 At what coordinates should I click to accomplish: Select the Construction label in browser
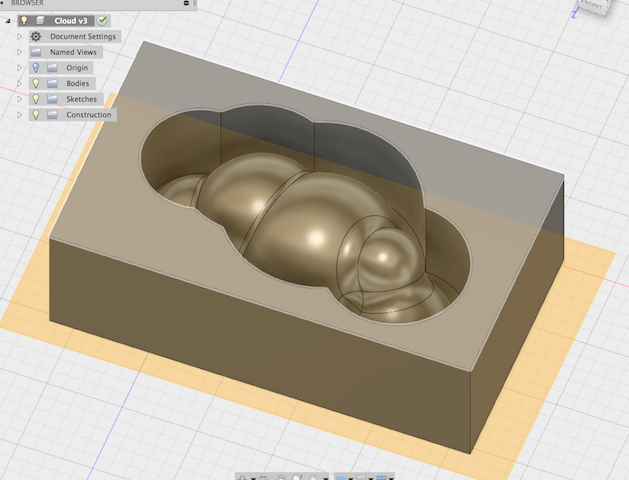[x=89, y=115]
